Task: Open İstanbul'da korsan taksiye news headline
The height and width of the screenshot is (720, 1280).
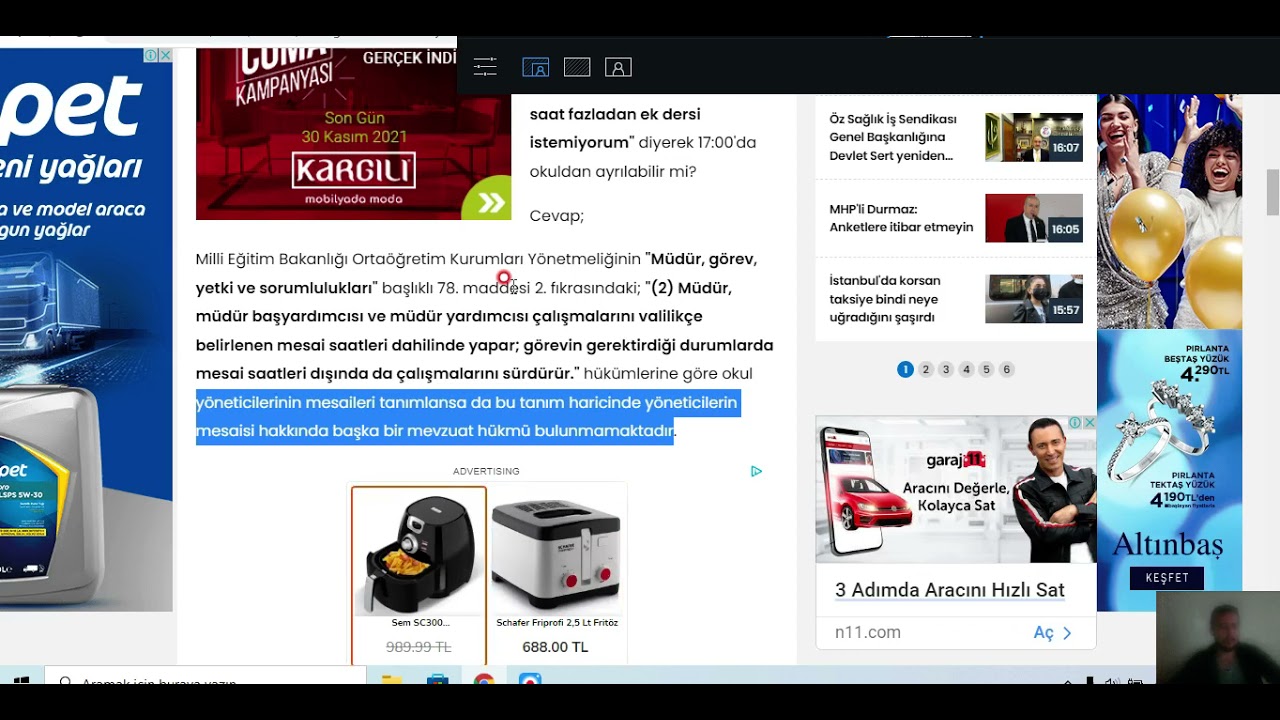Action: click(885, 299)
